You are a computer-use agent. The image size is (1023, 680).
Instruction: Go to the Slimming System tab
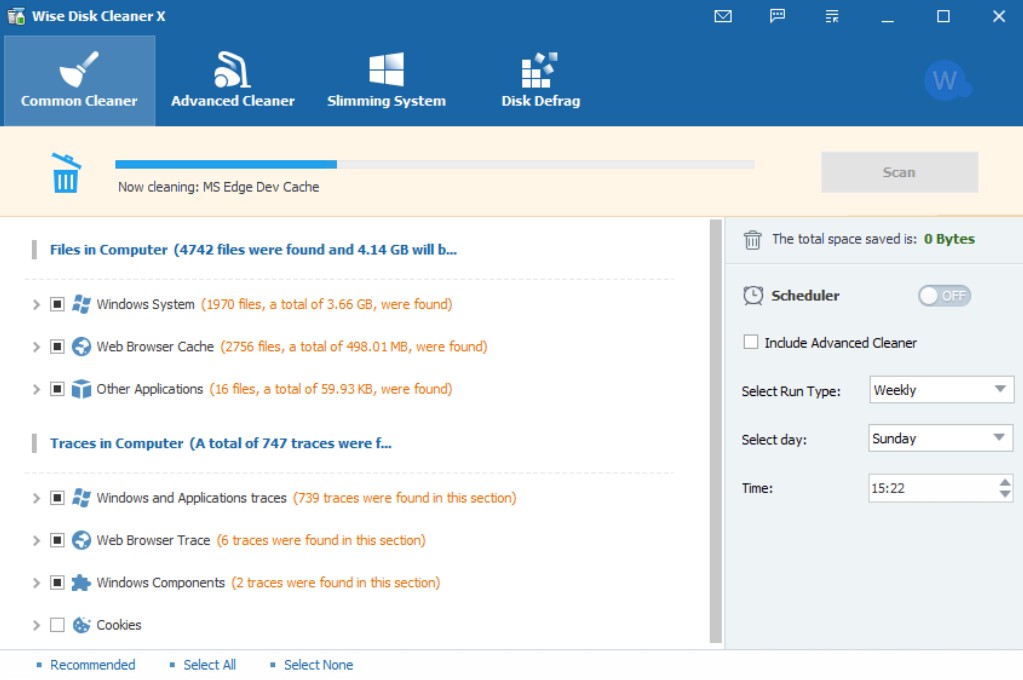pyautogui.click(x=386, y=80)
